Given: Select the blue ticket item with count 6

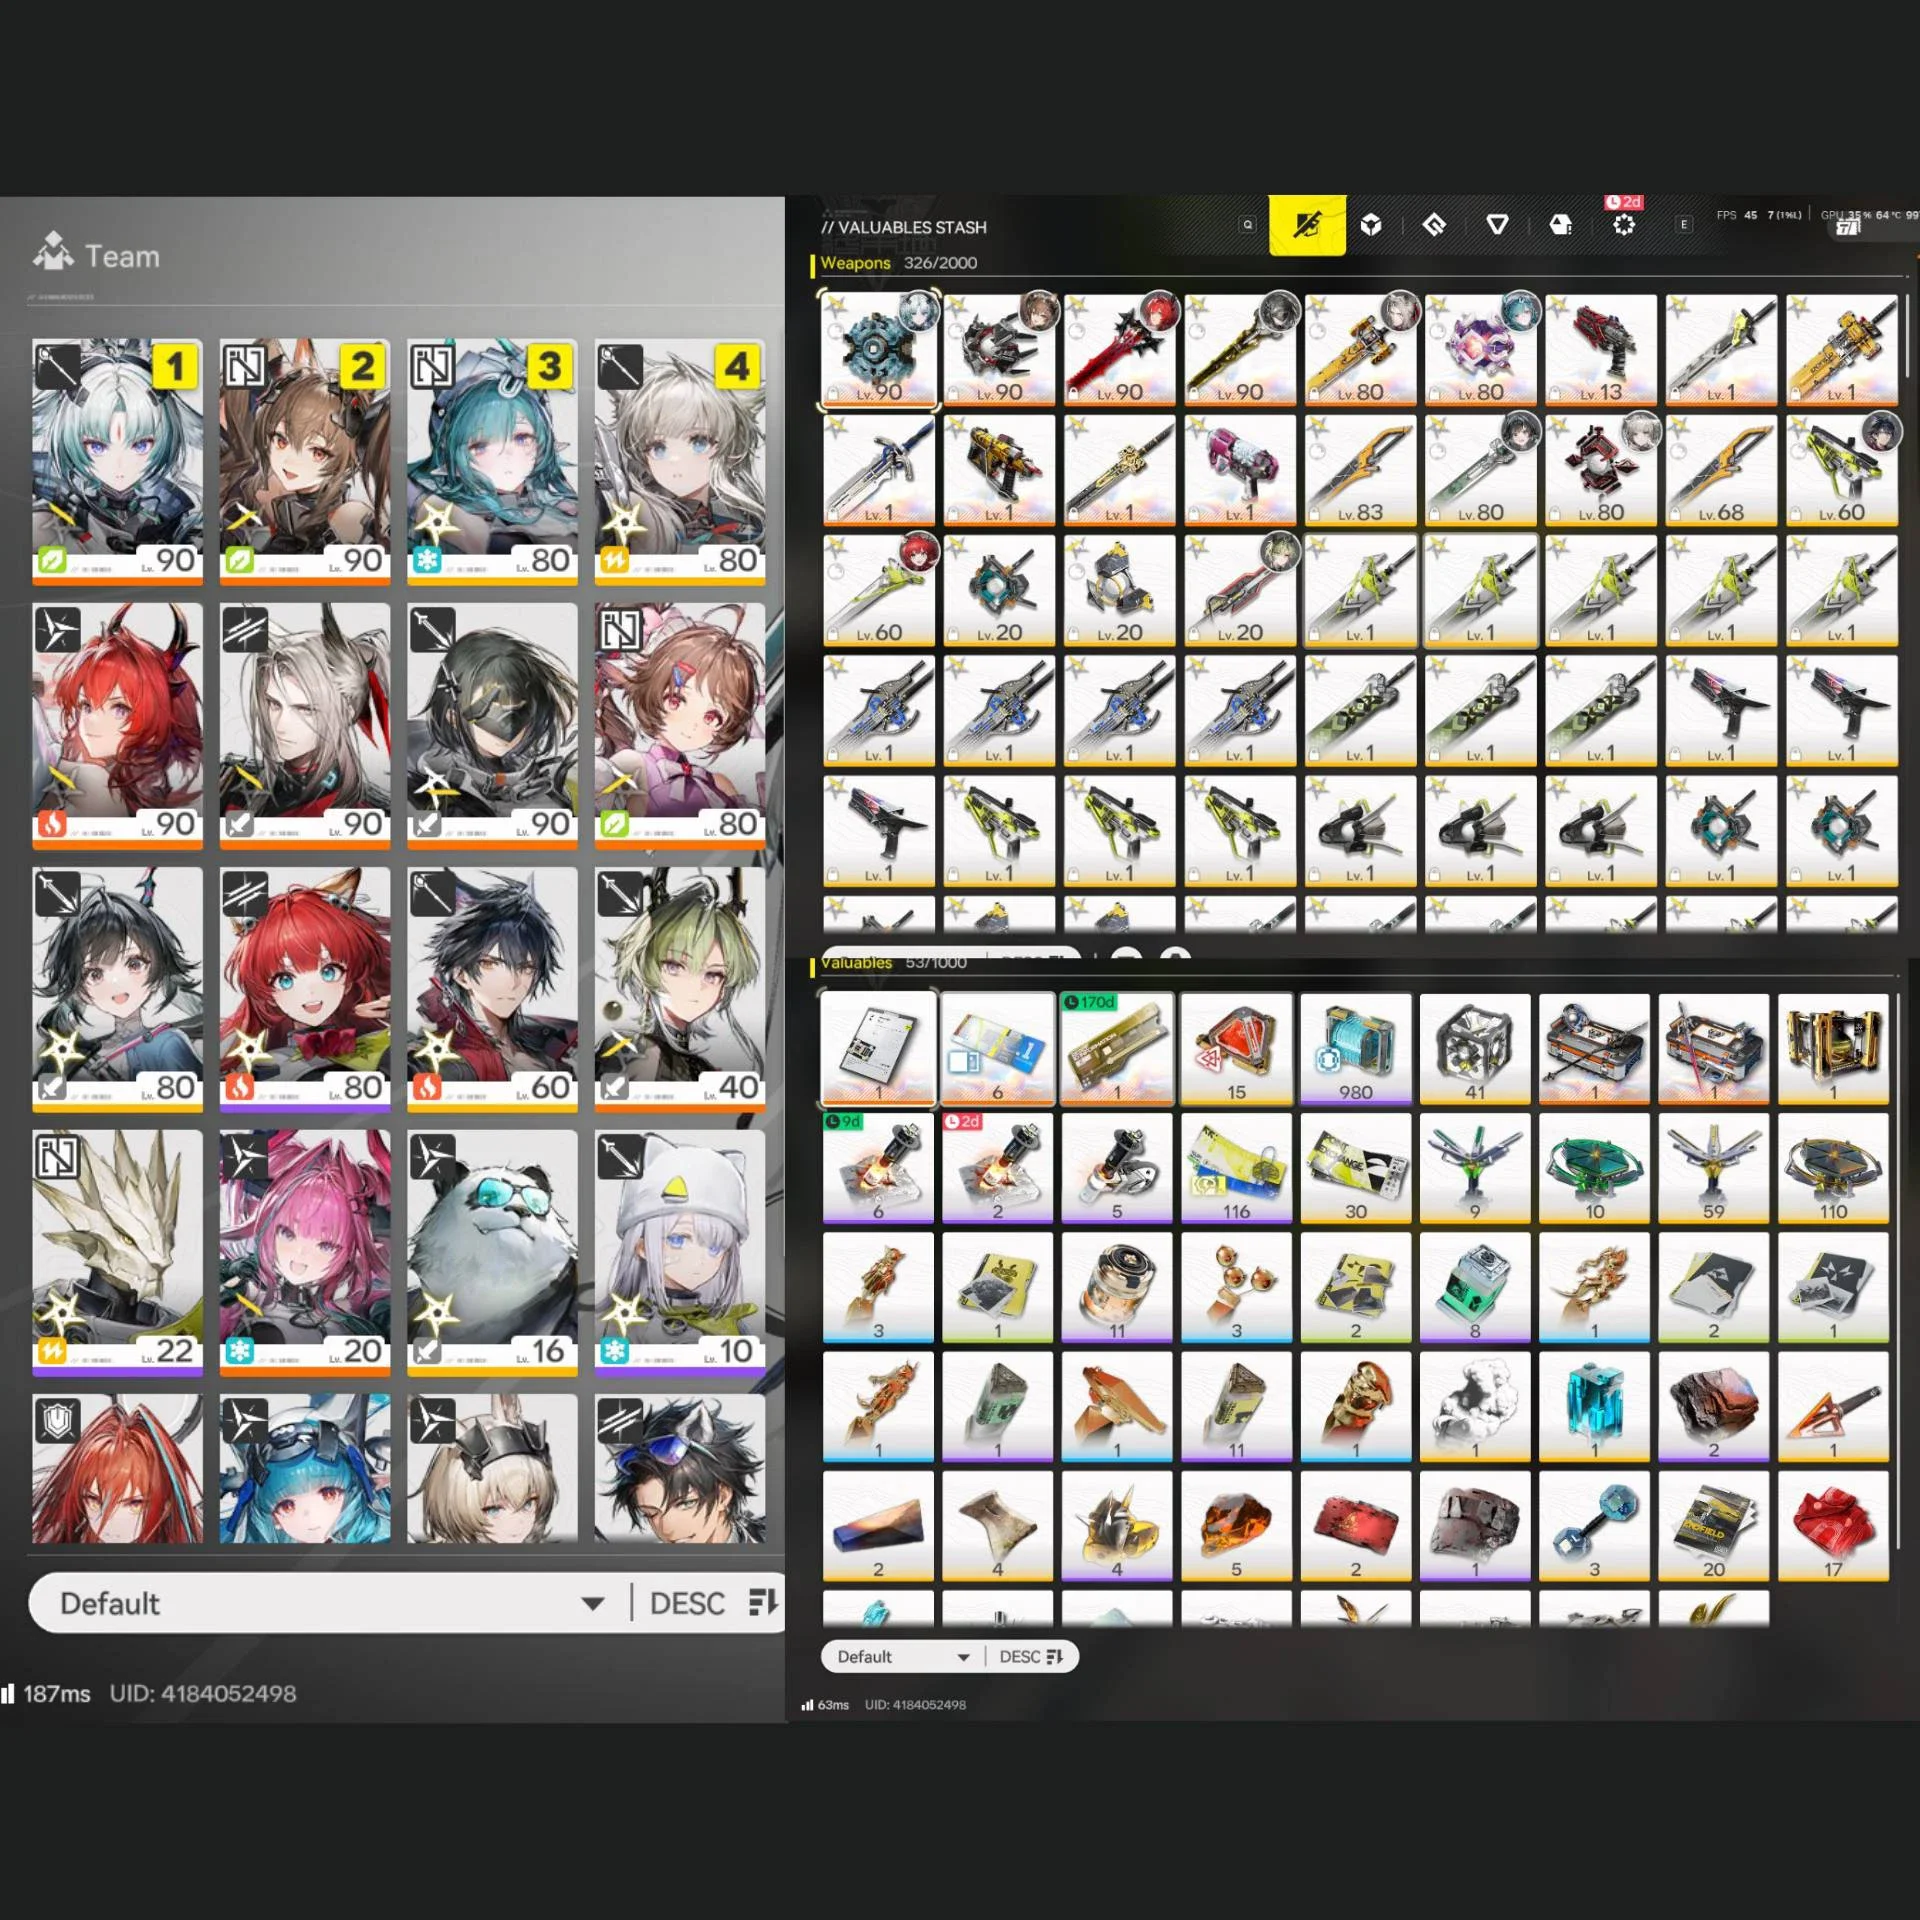Looking at the screenshot, I should pyautogui.click(x=997, y=1048).
